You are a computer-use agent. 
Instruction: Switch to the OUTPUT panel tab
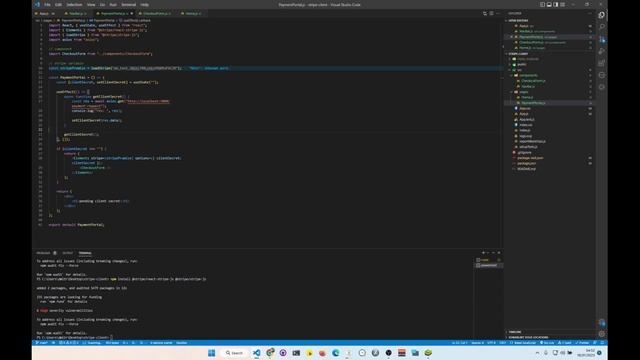(x=68, y=253)
